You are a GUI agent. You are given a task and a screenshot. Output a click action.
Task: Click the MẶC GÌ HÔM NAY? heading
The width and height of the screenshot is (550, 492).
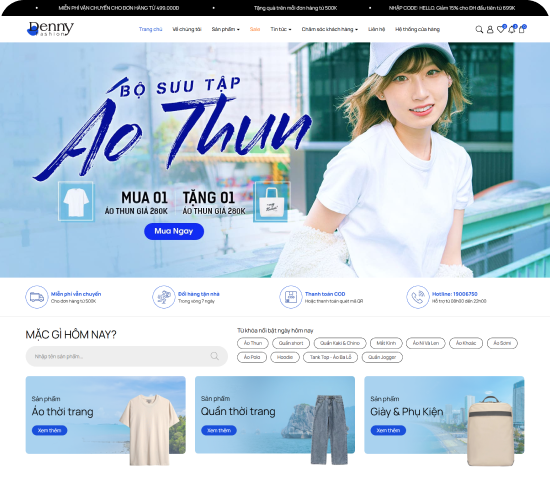click(71, 335)
